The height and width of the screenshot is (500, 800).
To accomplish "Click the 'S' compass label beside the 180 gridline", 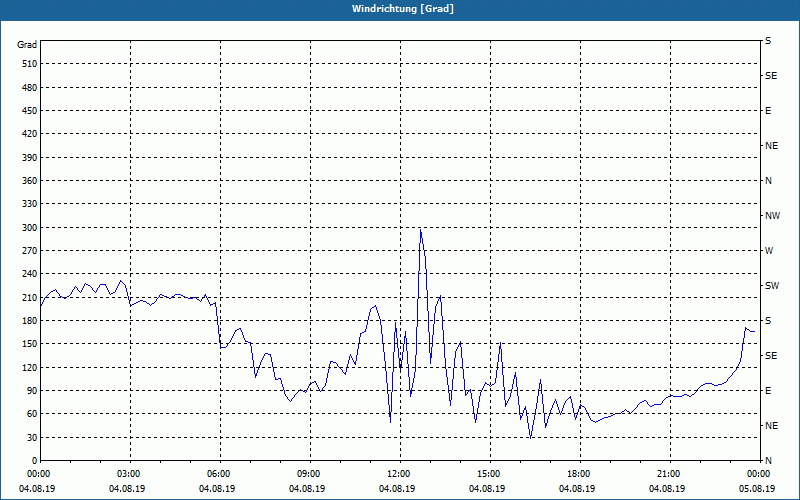I will (x=768, y=321).
